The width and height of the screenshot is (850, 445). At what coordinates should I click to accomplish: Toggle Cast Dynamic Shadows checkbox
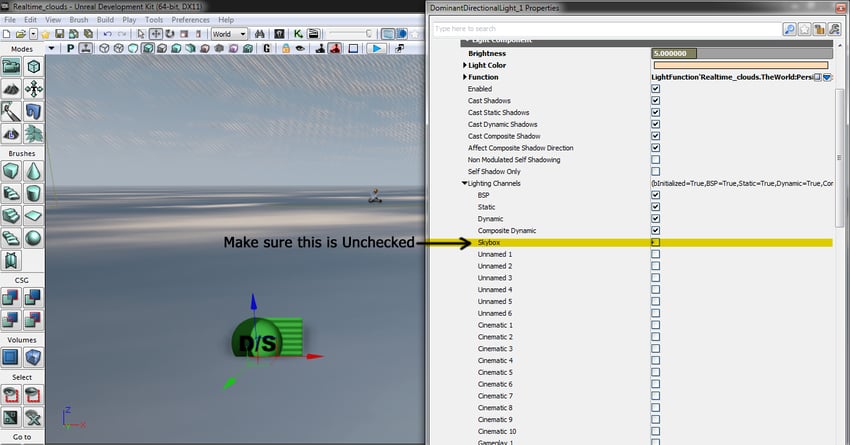[x=655, y=124]
